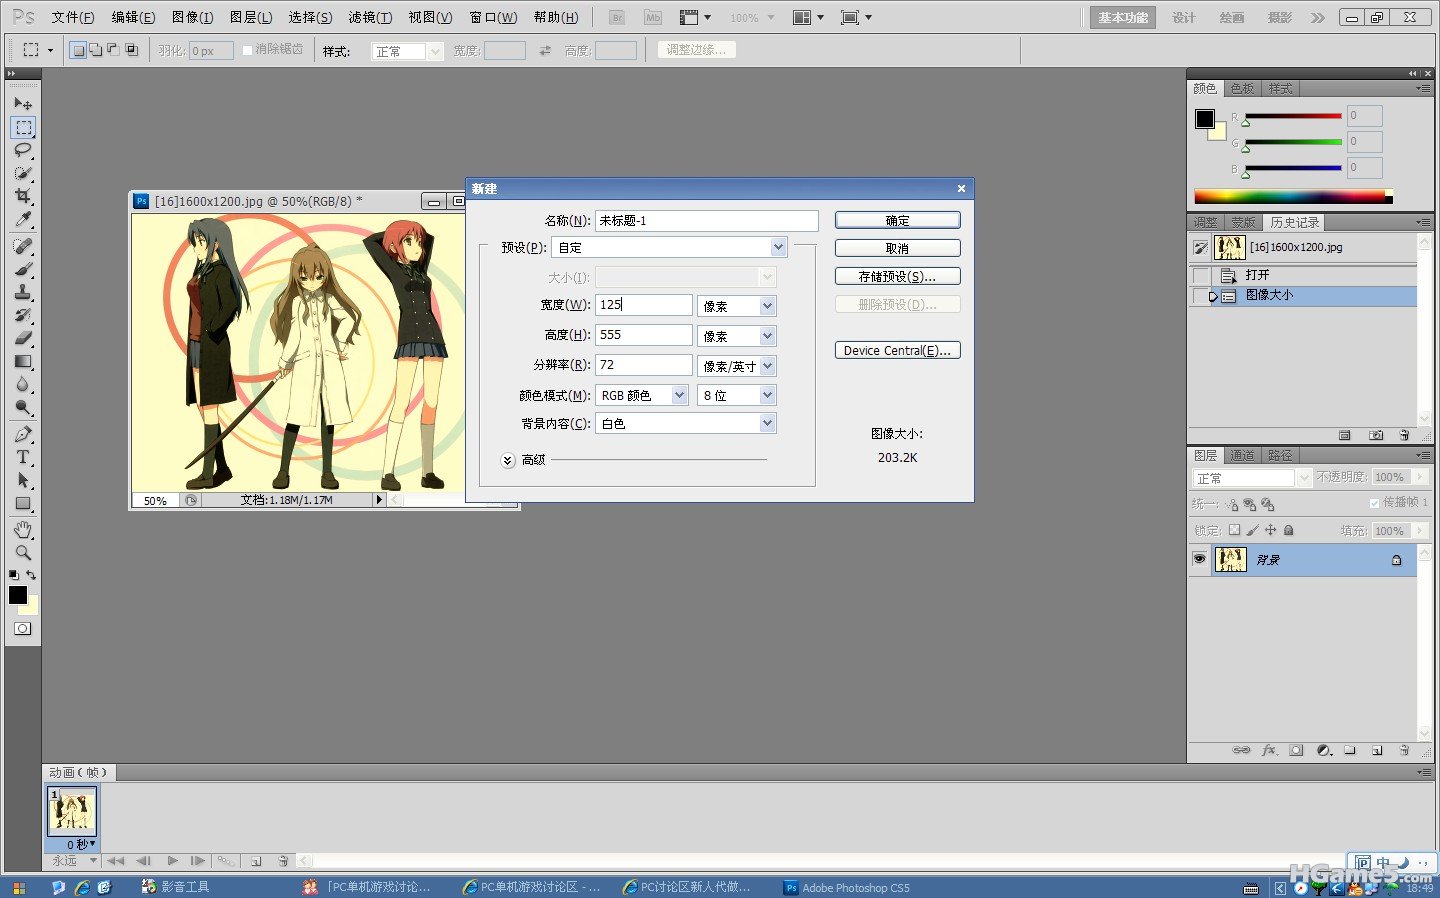This screenshot has height=898, width=1440.
Task: Swap foreground and background colors
Action: point(31,575)
